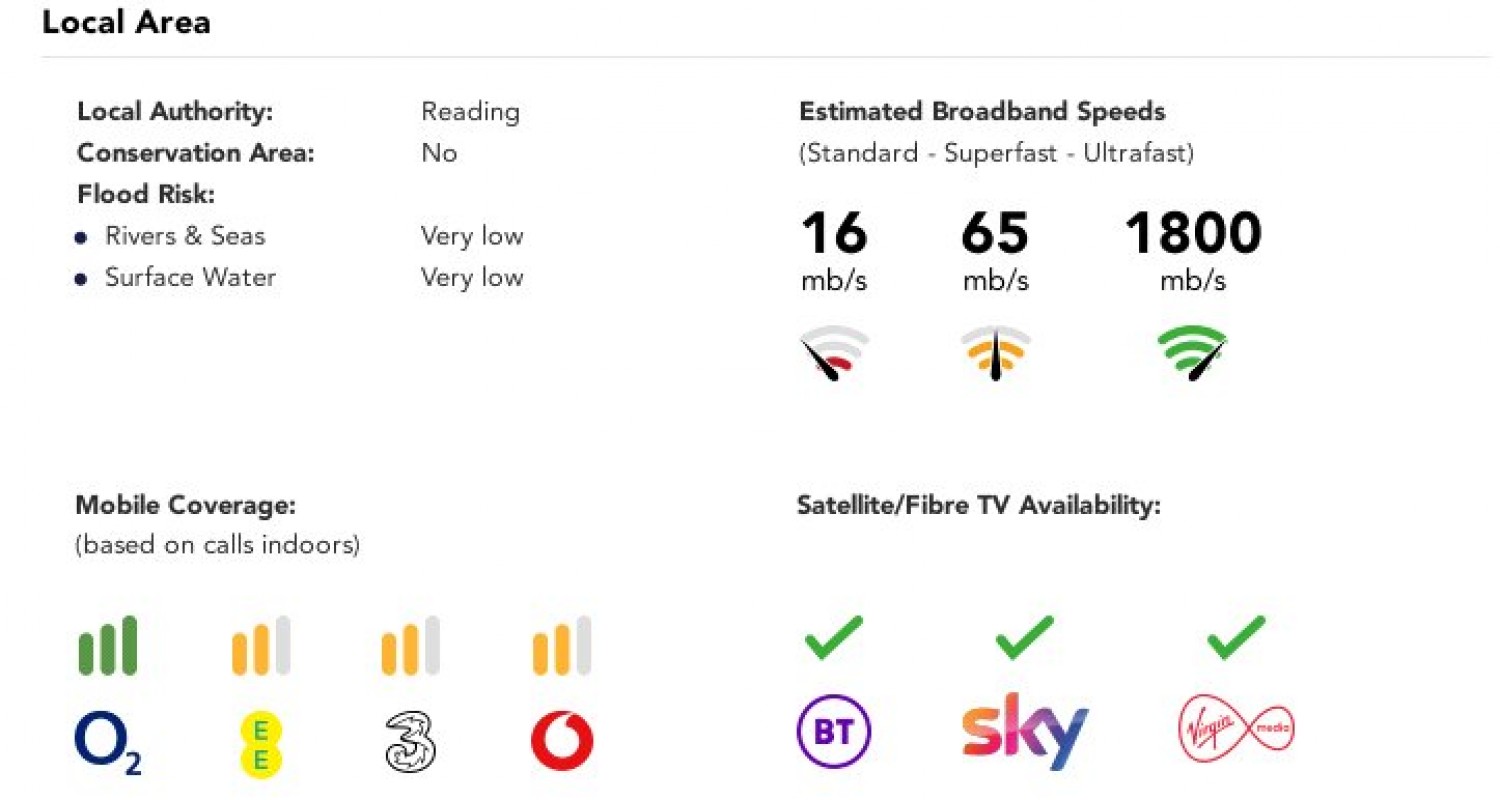Click the red standard broadband speed gauge
Screen dimensions: 1500x800
point(834,354)
